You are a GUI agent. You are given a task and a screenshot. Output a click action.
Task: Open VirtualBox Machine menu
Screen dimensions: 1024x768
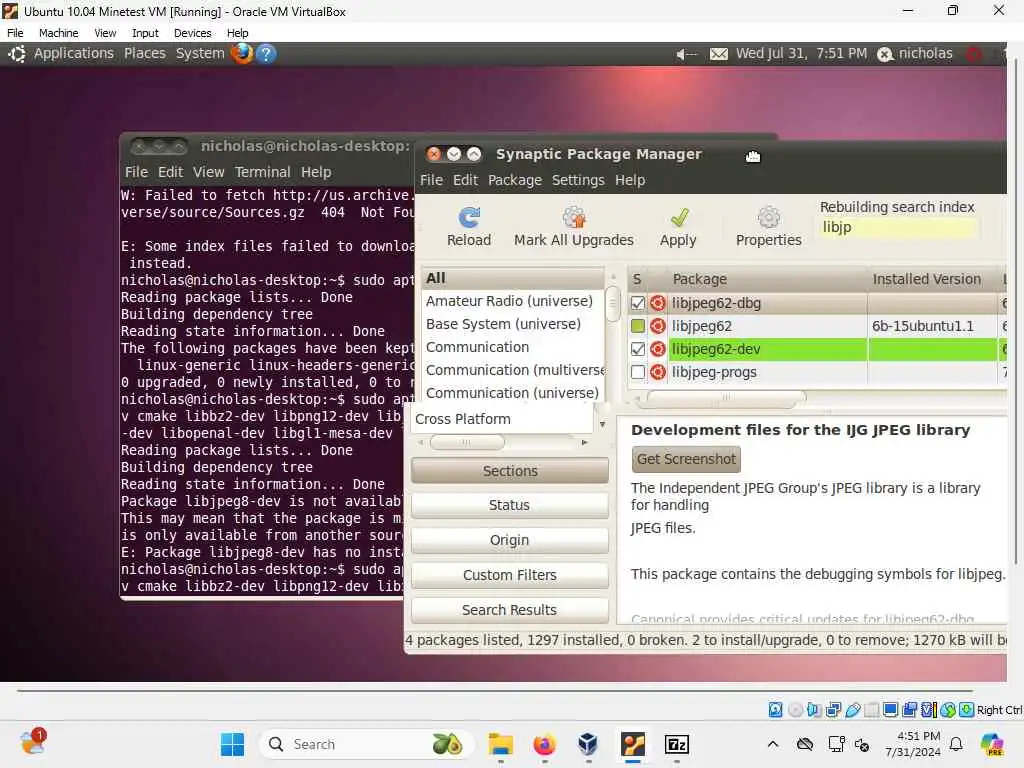coord(58,33)
